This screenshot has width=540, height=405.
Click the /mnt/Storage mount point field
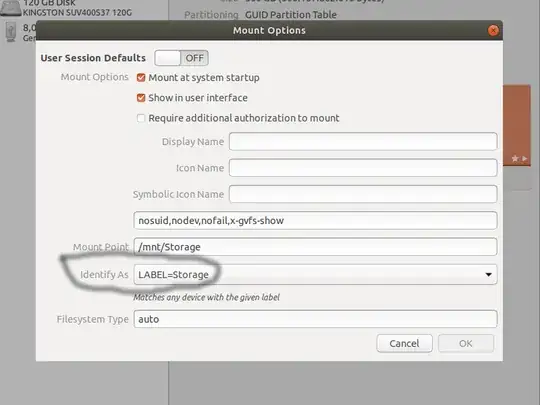pos(315,247)
